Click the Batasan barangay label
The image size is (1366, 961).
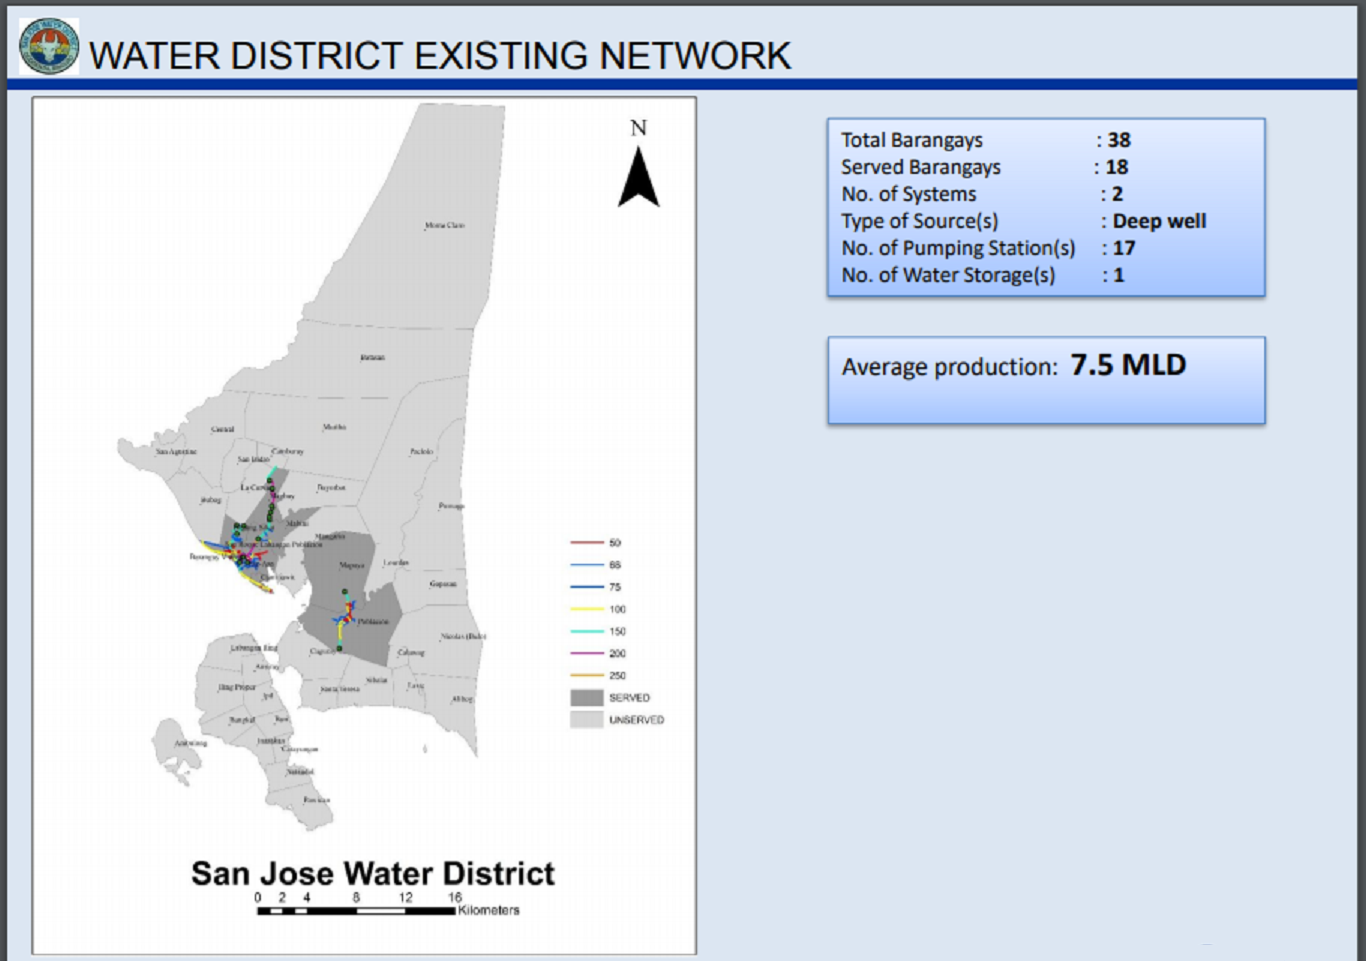coord(372,357)
